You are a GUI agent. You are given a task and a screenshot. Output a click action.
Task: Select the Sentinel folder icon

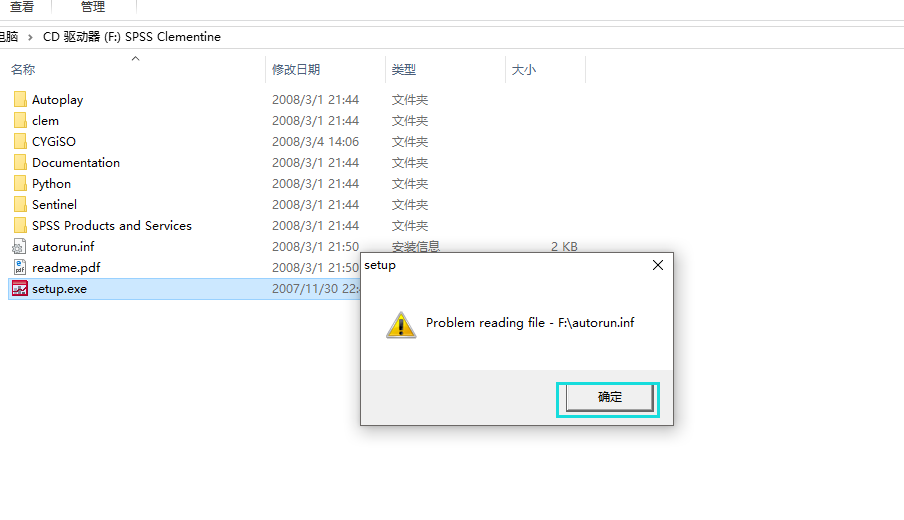[20, 205]
